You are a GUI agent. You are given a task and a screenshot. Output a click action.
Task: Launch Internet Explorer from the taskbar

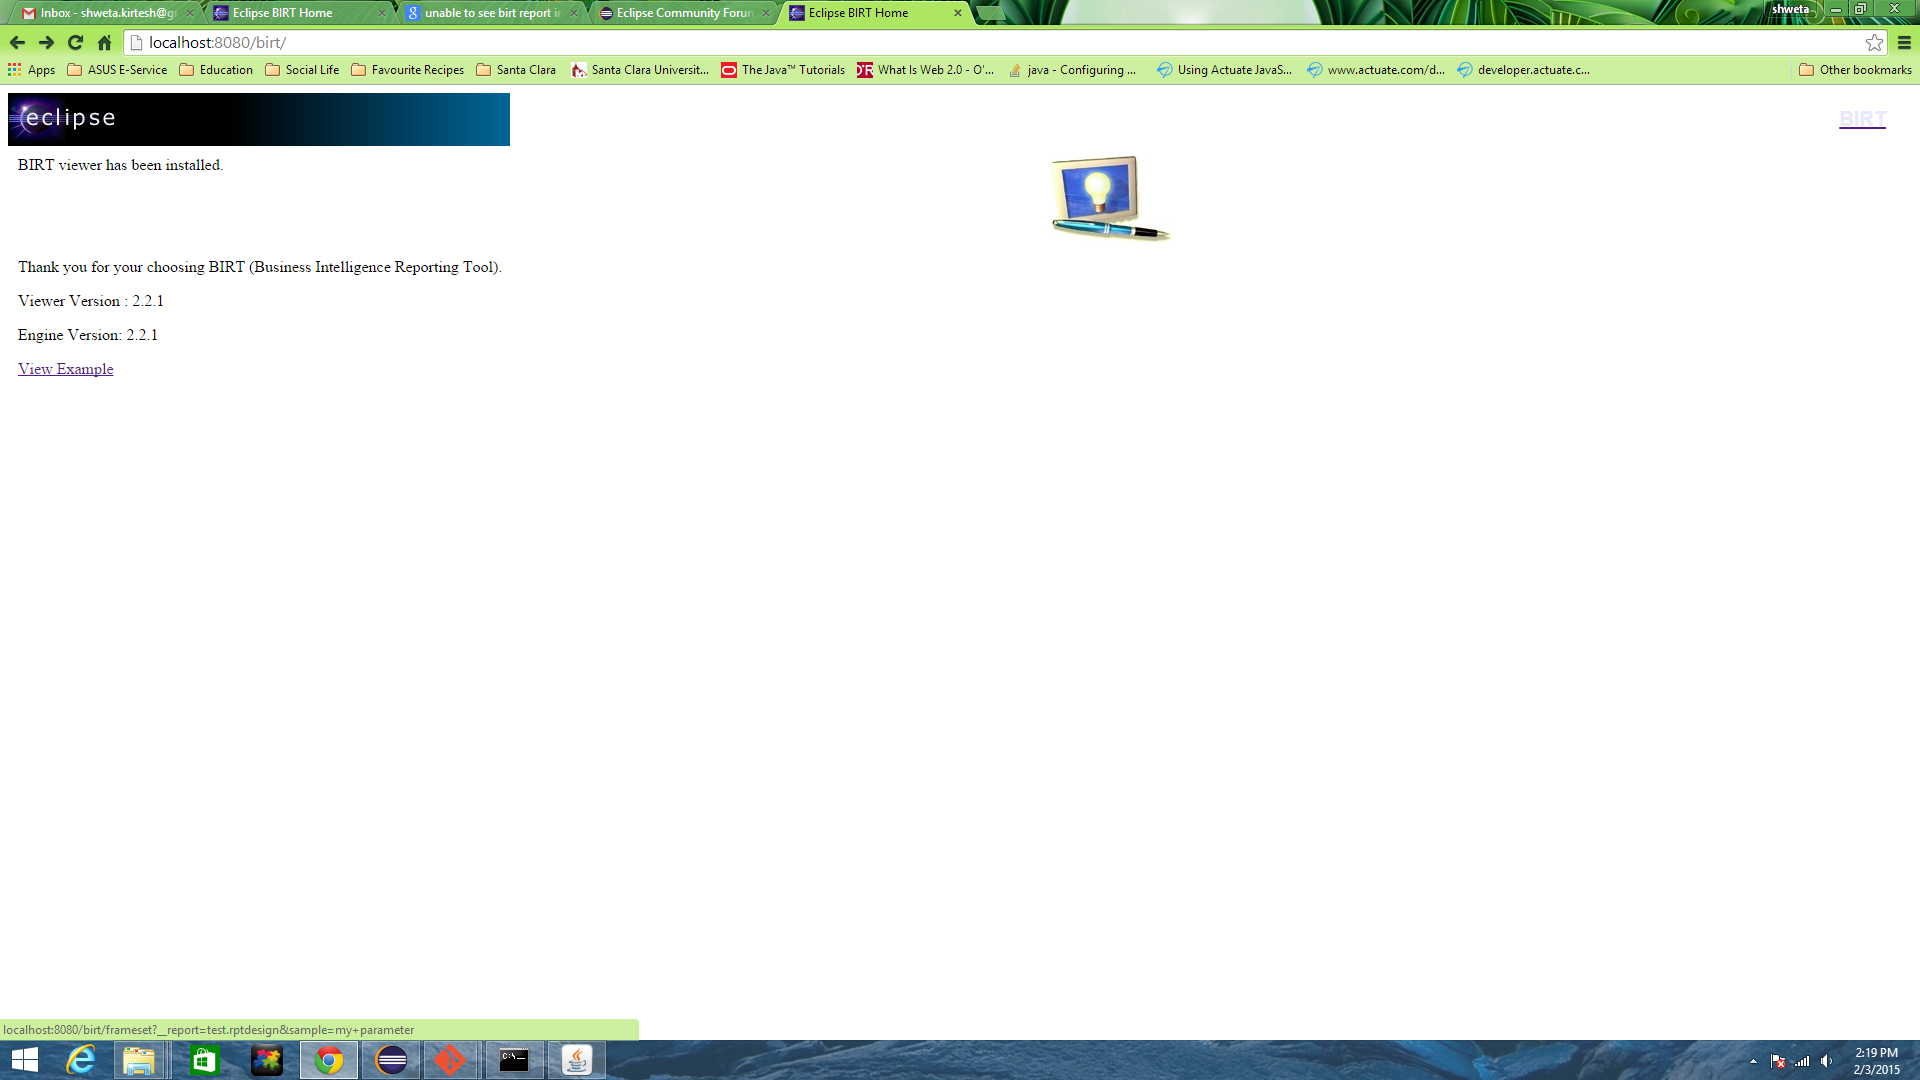click(x=81, y=1060)
